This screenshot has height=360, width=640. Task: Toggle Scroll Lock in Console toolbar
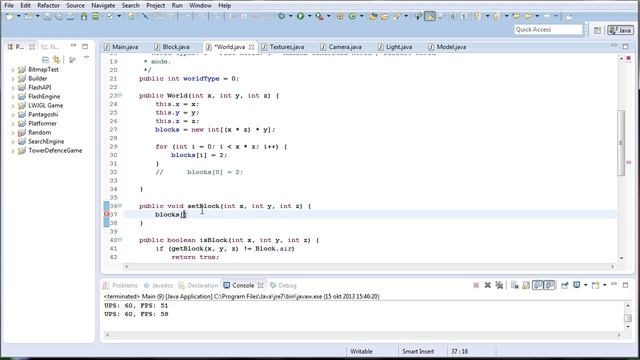coord(526,285)
